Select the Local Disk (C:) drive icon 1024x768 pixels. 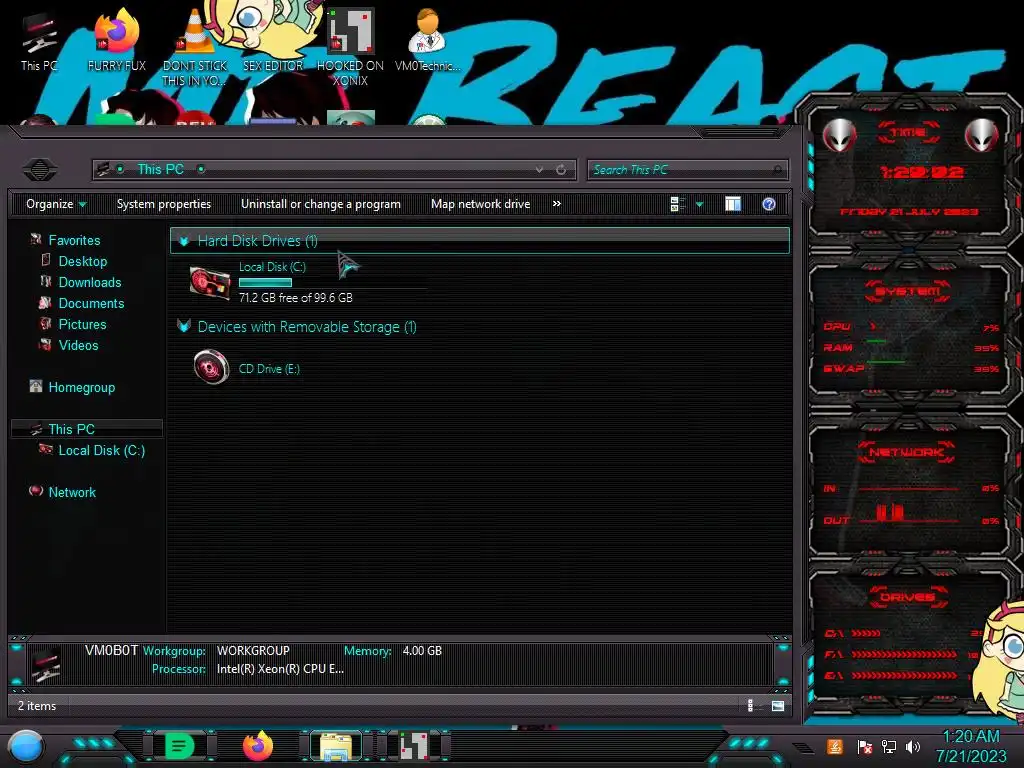(x=210, y=283)
